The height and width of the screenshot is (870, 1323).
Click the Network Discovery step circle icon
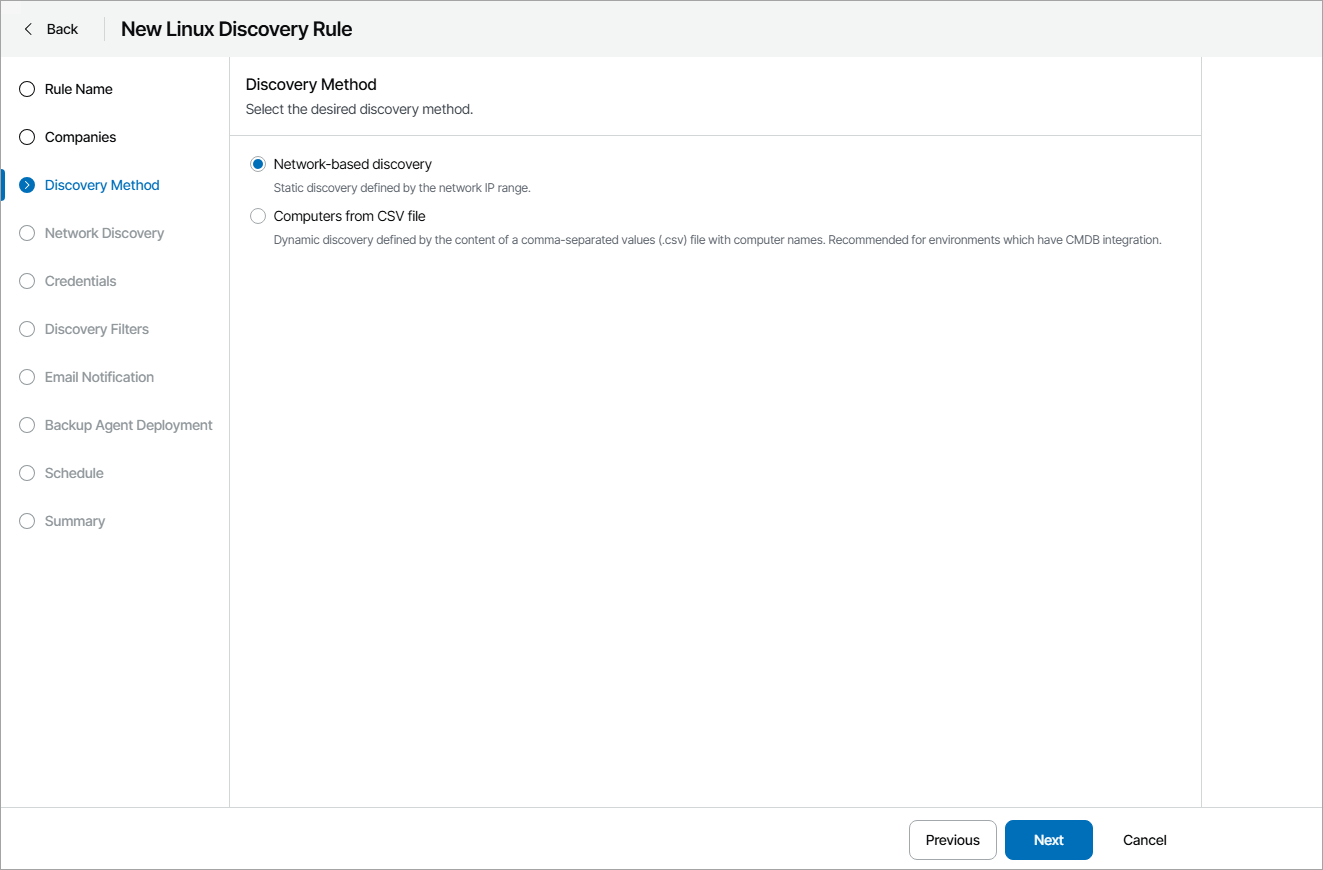pyautogui.click(x=26, y=233)
